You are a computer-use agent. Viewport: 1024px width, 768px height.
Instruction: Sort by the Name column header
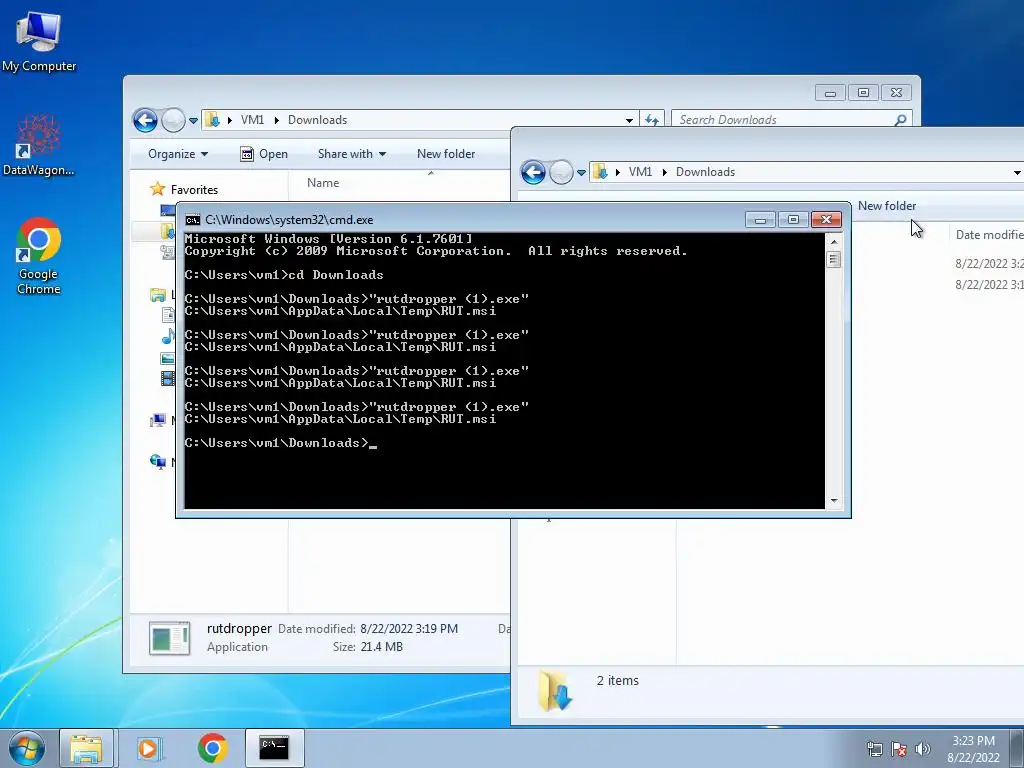pyautogui.click(x=323, y=184)
